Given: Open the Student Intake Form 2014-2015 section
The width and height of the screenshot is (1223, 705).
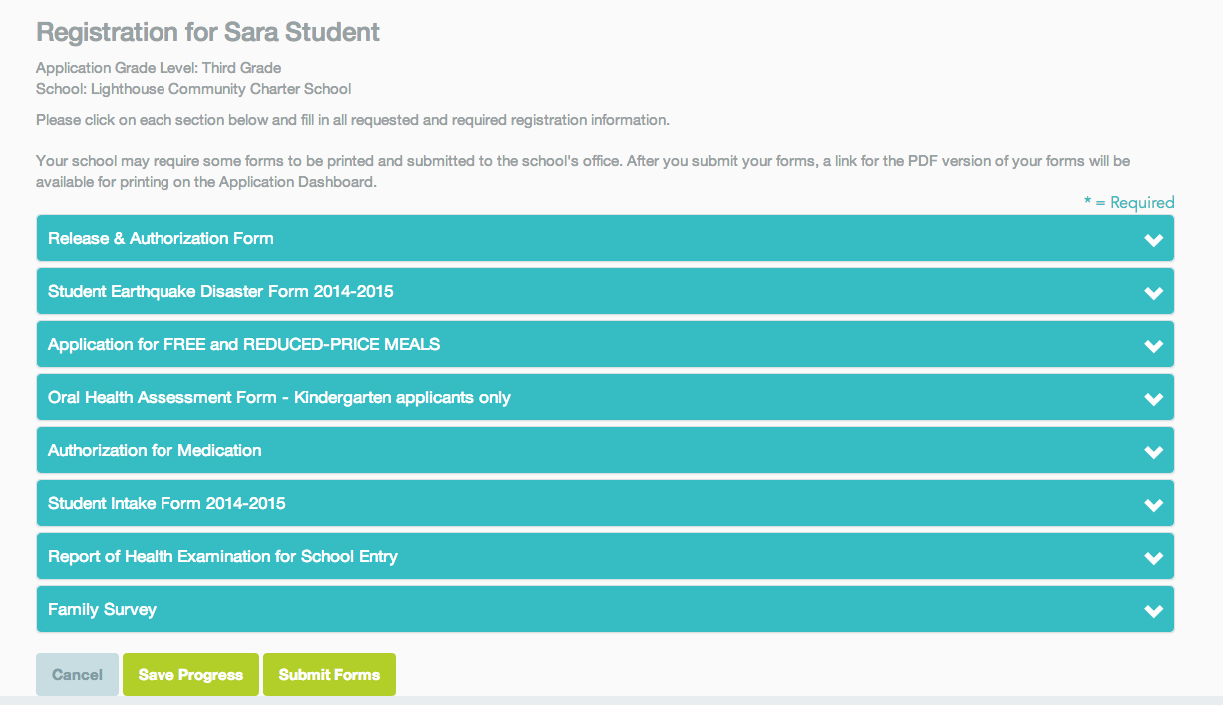Looking at the screenshot, I should point(605,503).
